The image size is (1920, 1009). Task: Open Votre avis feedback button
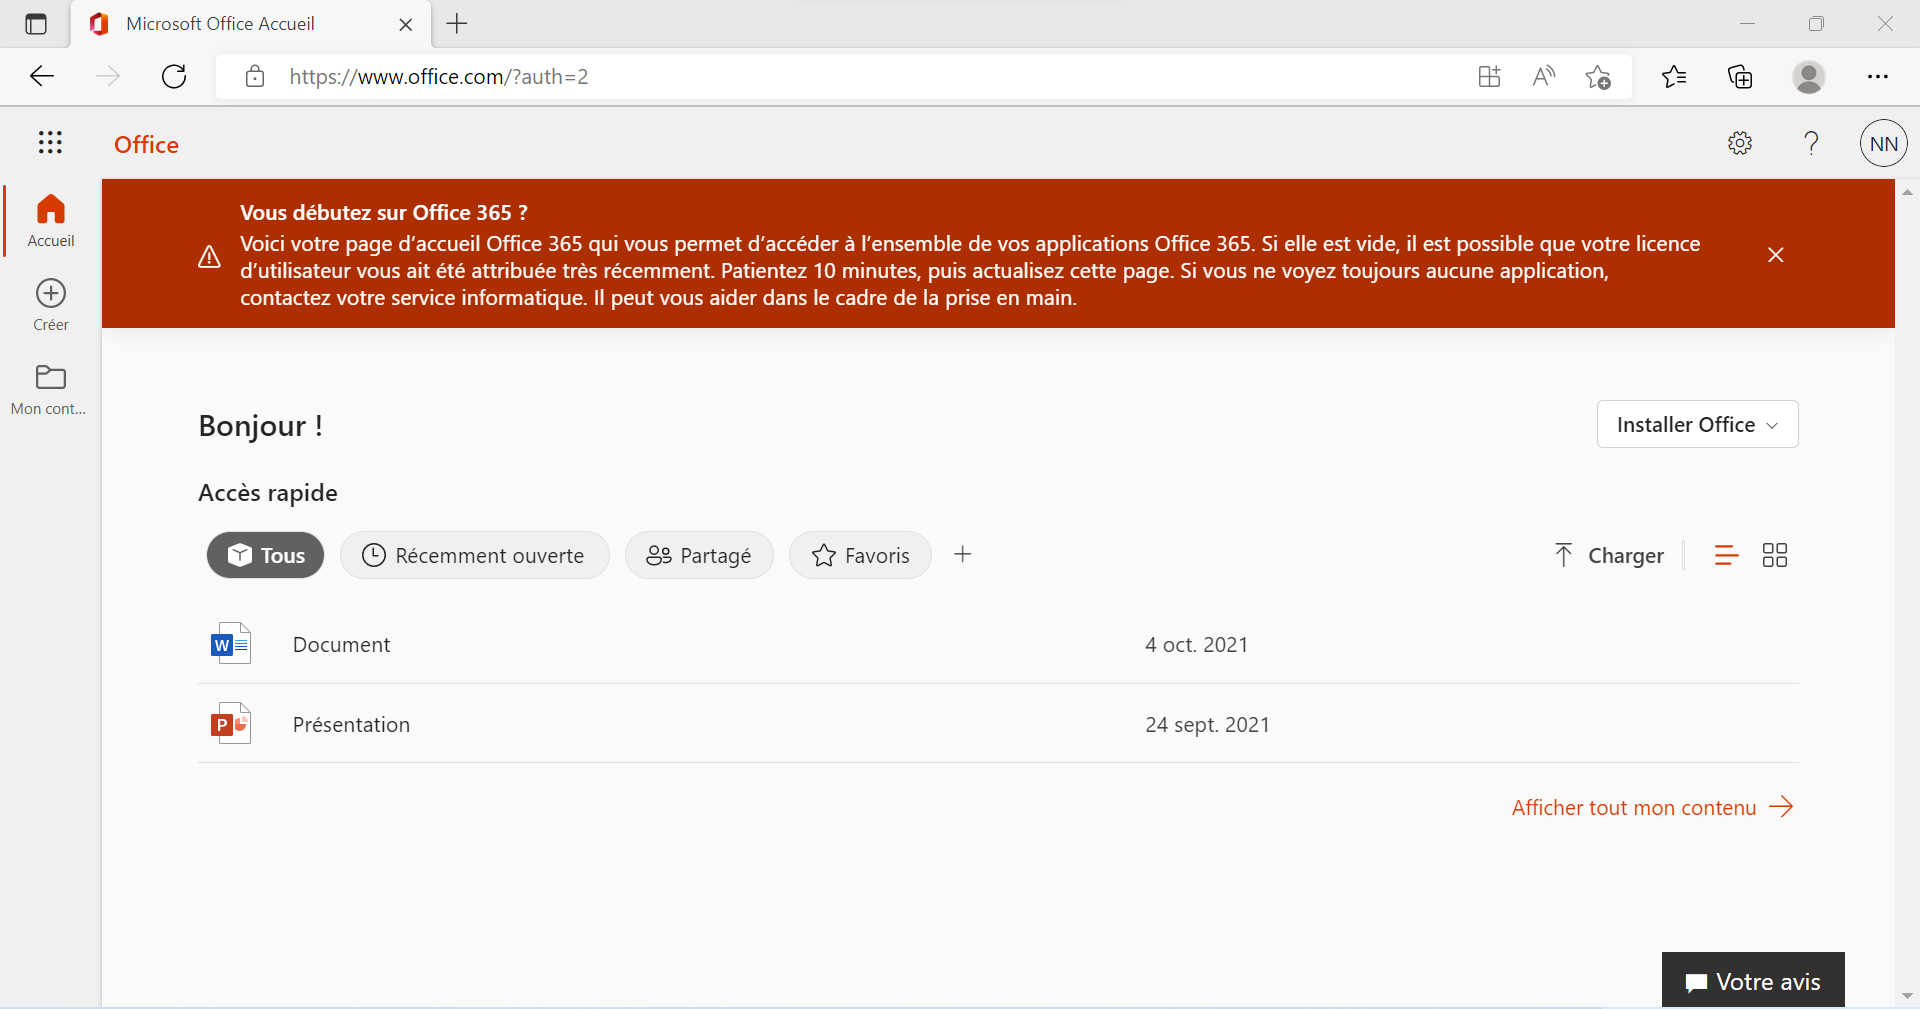(1753, 980)
